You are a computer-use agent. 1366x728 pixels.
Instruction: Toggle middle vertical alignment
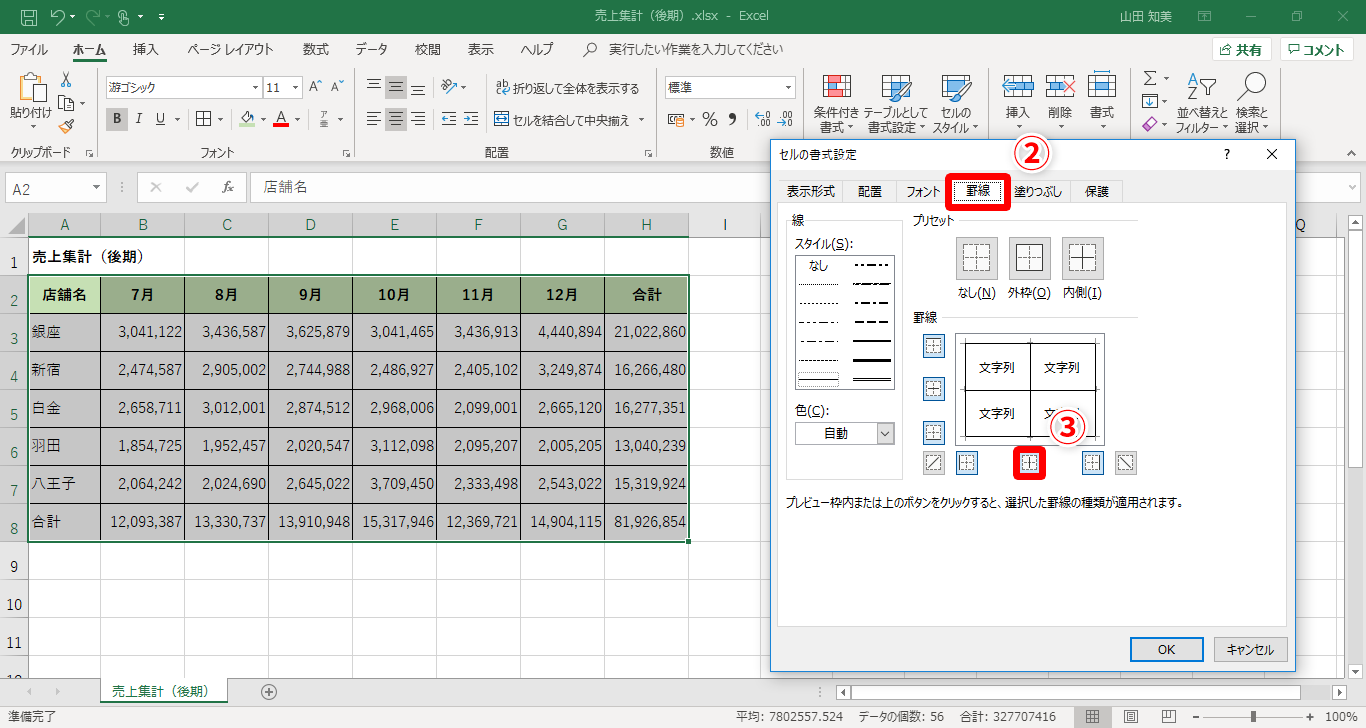tap(396, 87)
